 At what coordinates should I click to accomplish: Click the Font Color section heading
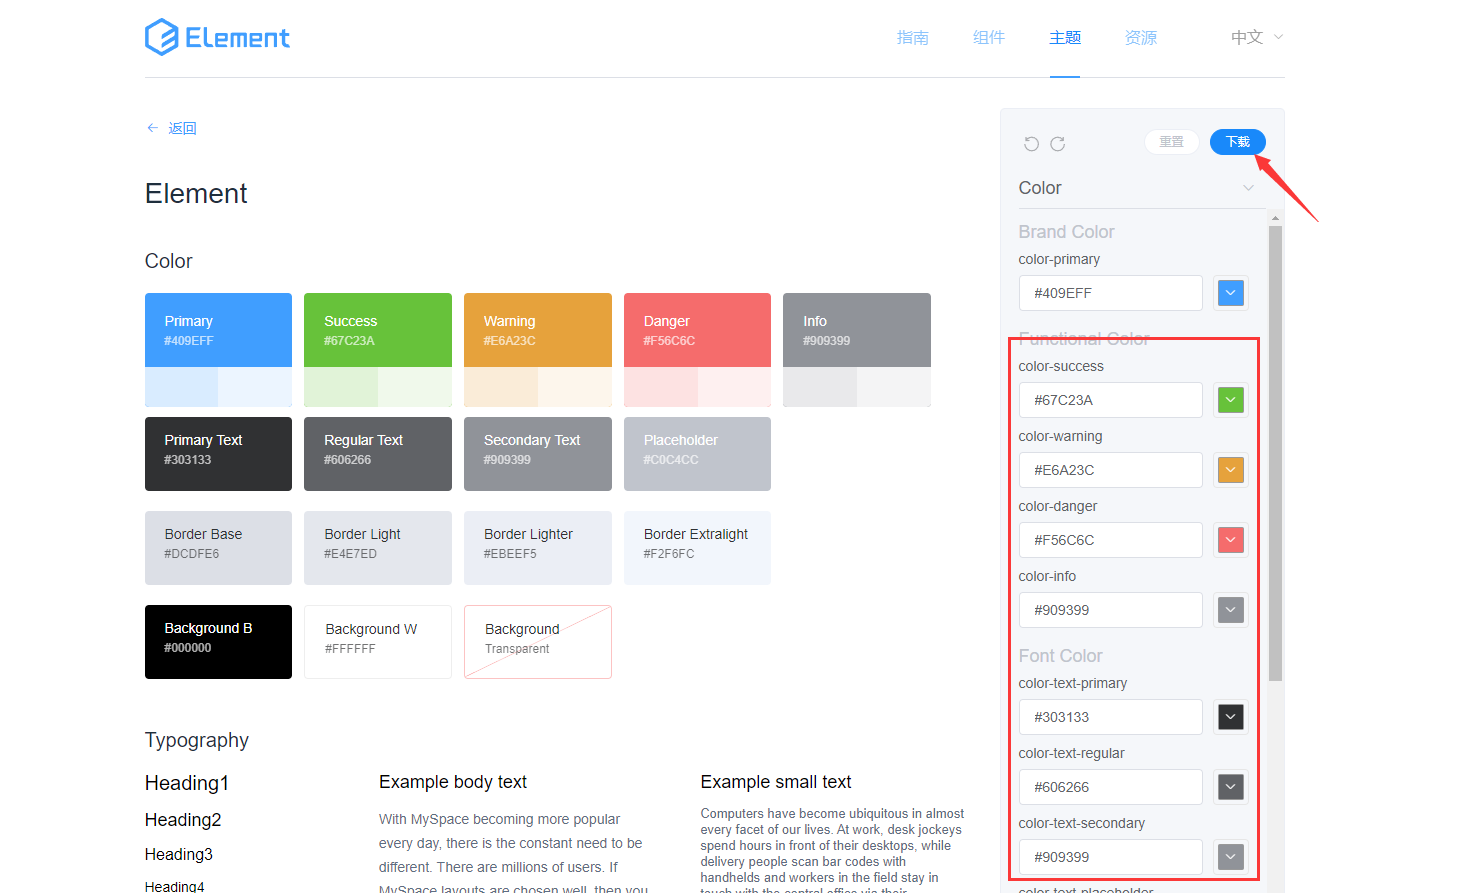1060,656
